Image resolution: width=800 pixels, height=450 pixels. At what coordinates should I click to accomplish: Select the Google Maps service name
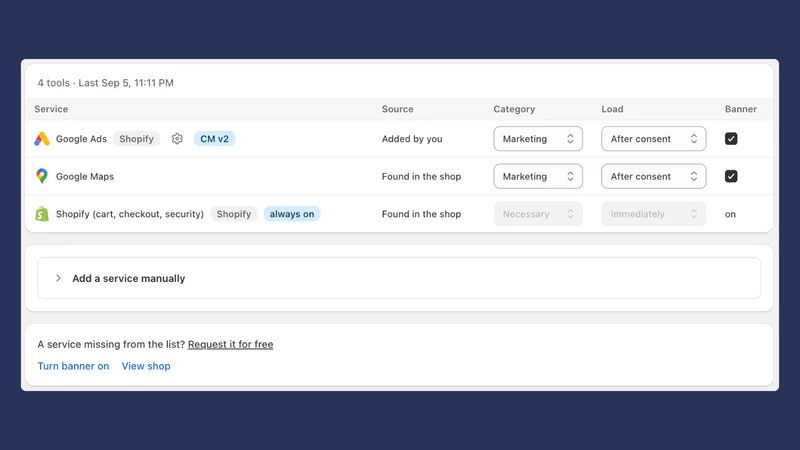point(85,177)
